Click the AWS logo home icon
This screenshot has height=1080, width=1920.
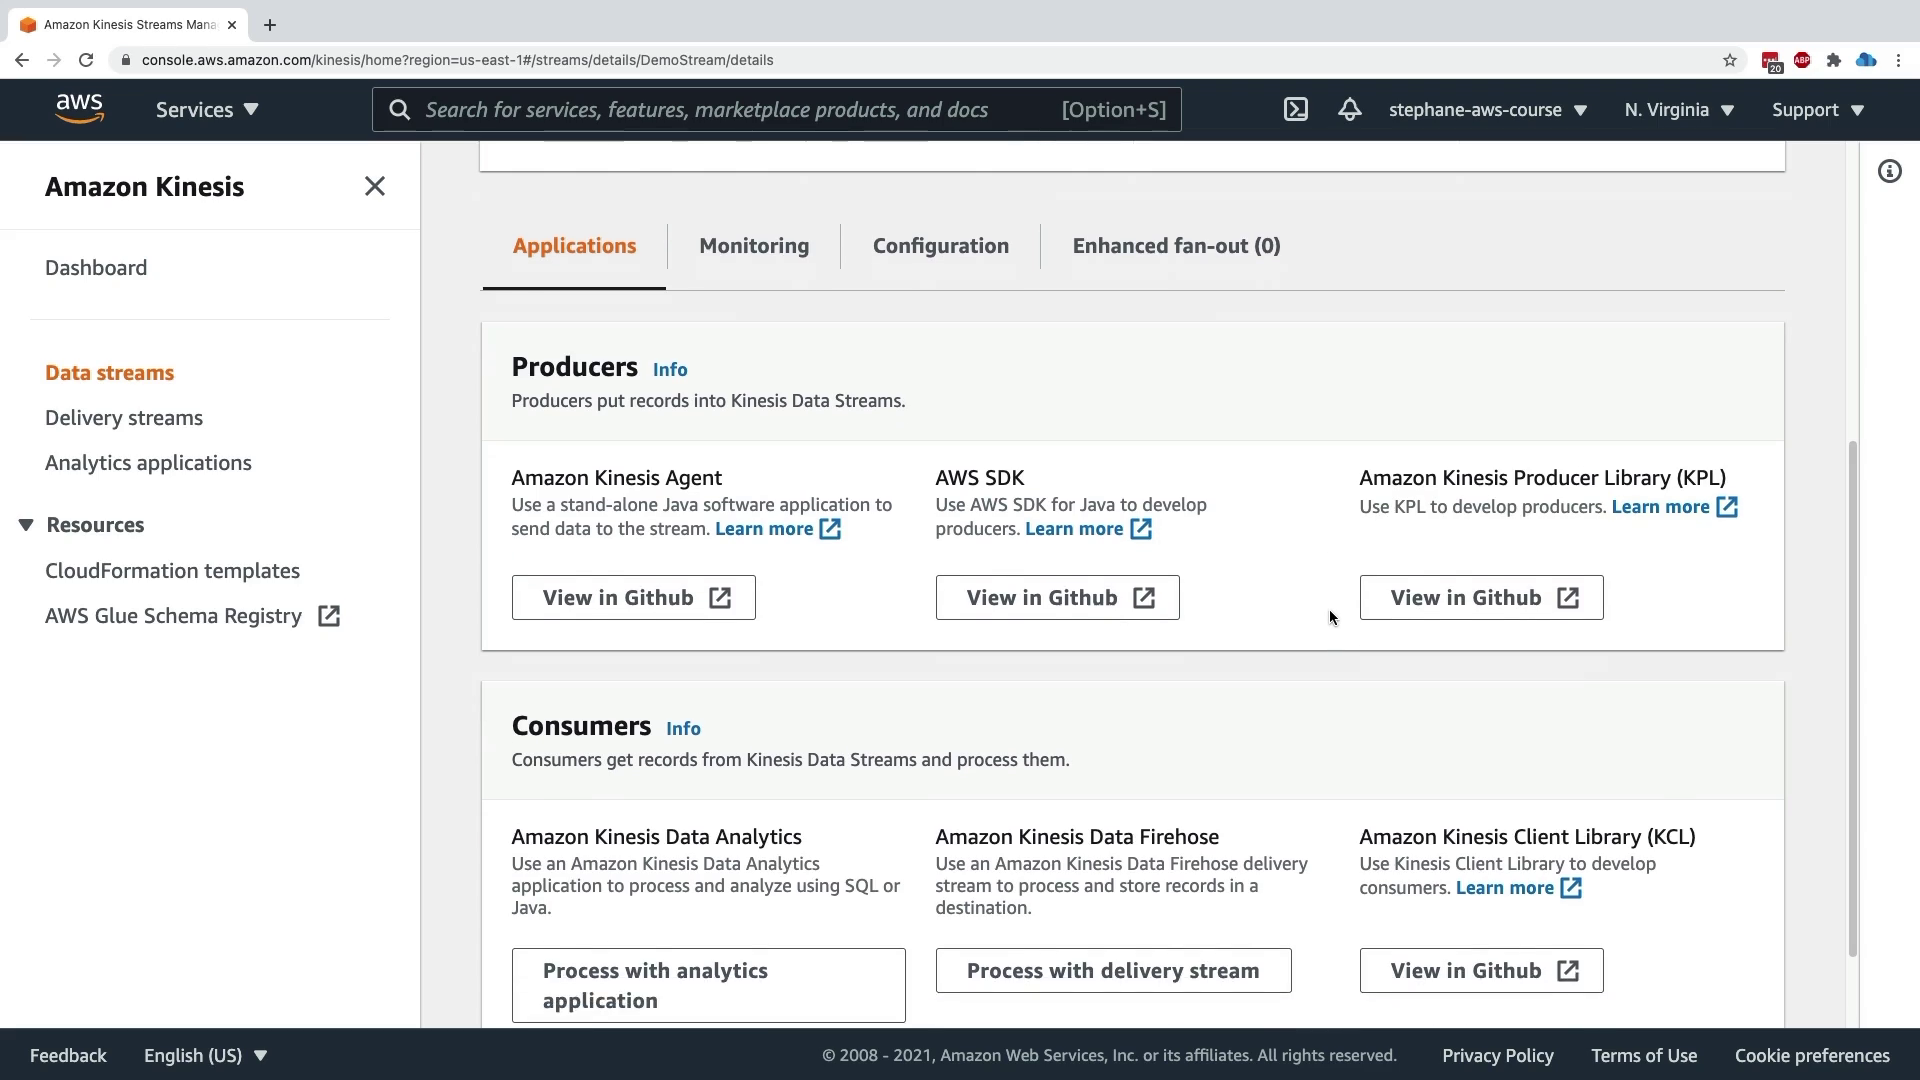tap(79, 109)
